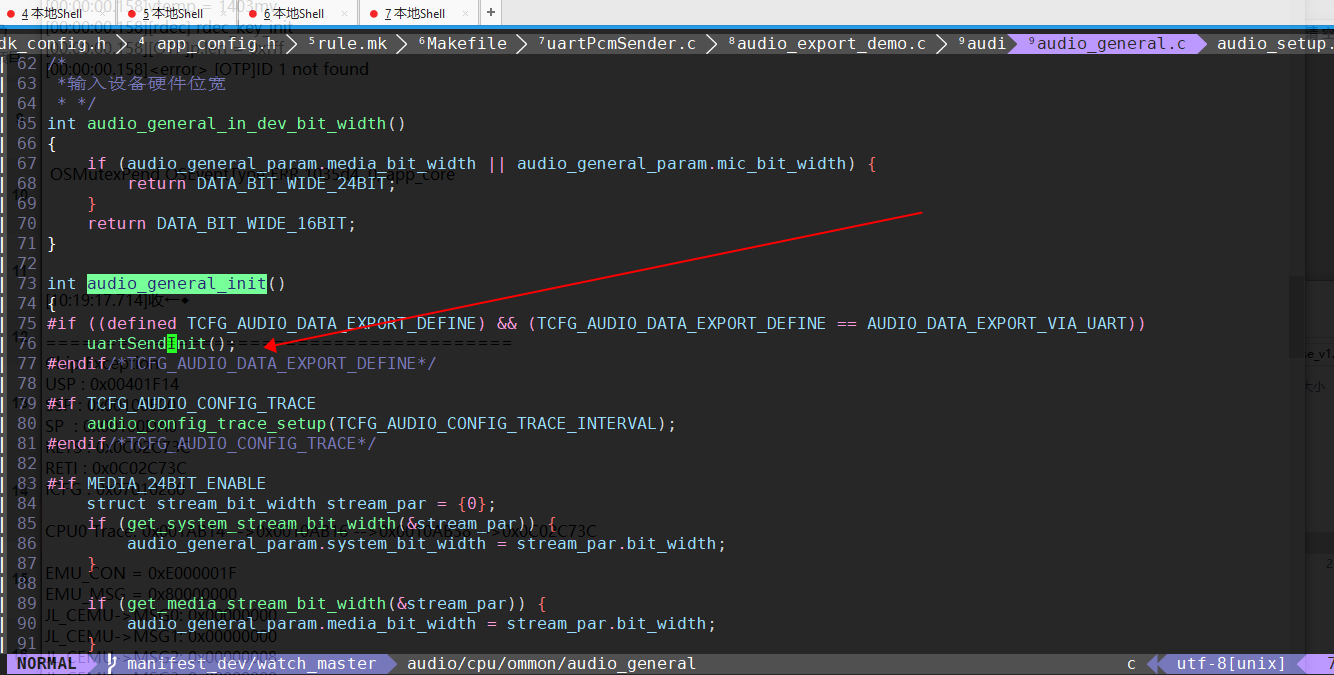This screenshot has height=675, width=1334.
Task: Open the audio_export_demo.c buffer tab
Action: [x=827, y=44]
